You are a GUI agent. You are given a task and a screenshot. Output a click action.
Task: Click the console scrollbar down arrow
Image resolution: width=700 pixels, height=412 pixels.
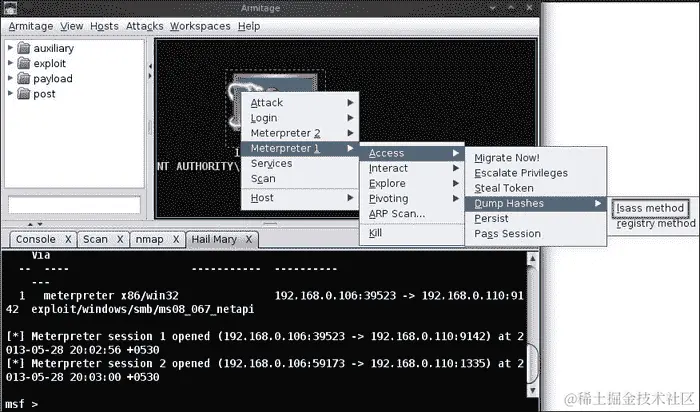[532, 391]
